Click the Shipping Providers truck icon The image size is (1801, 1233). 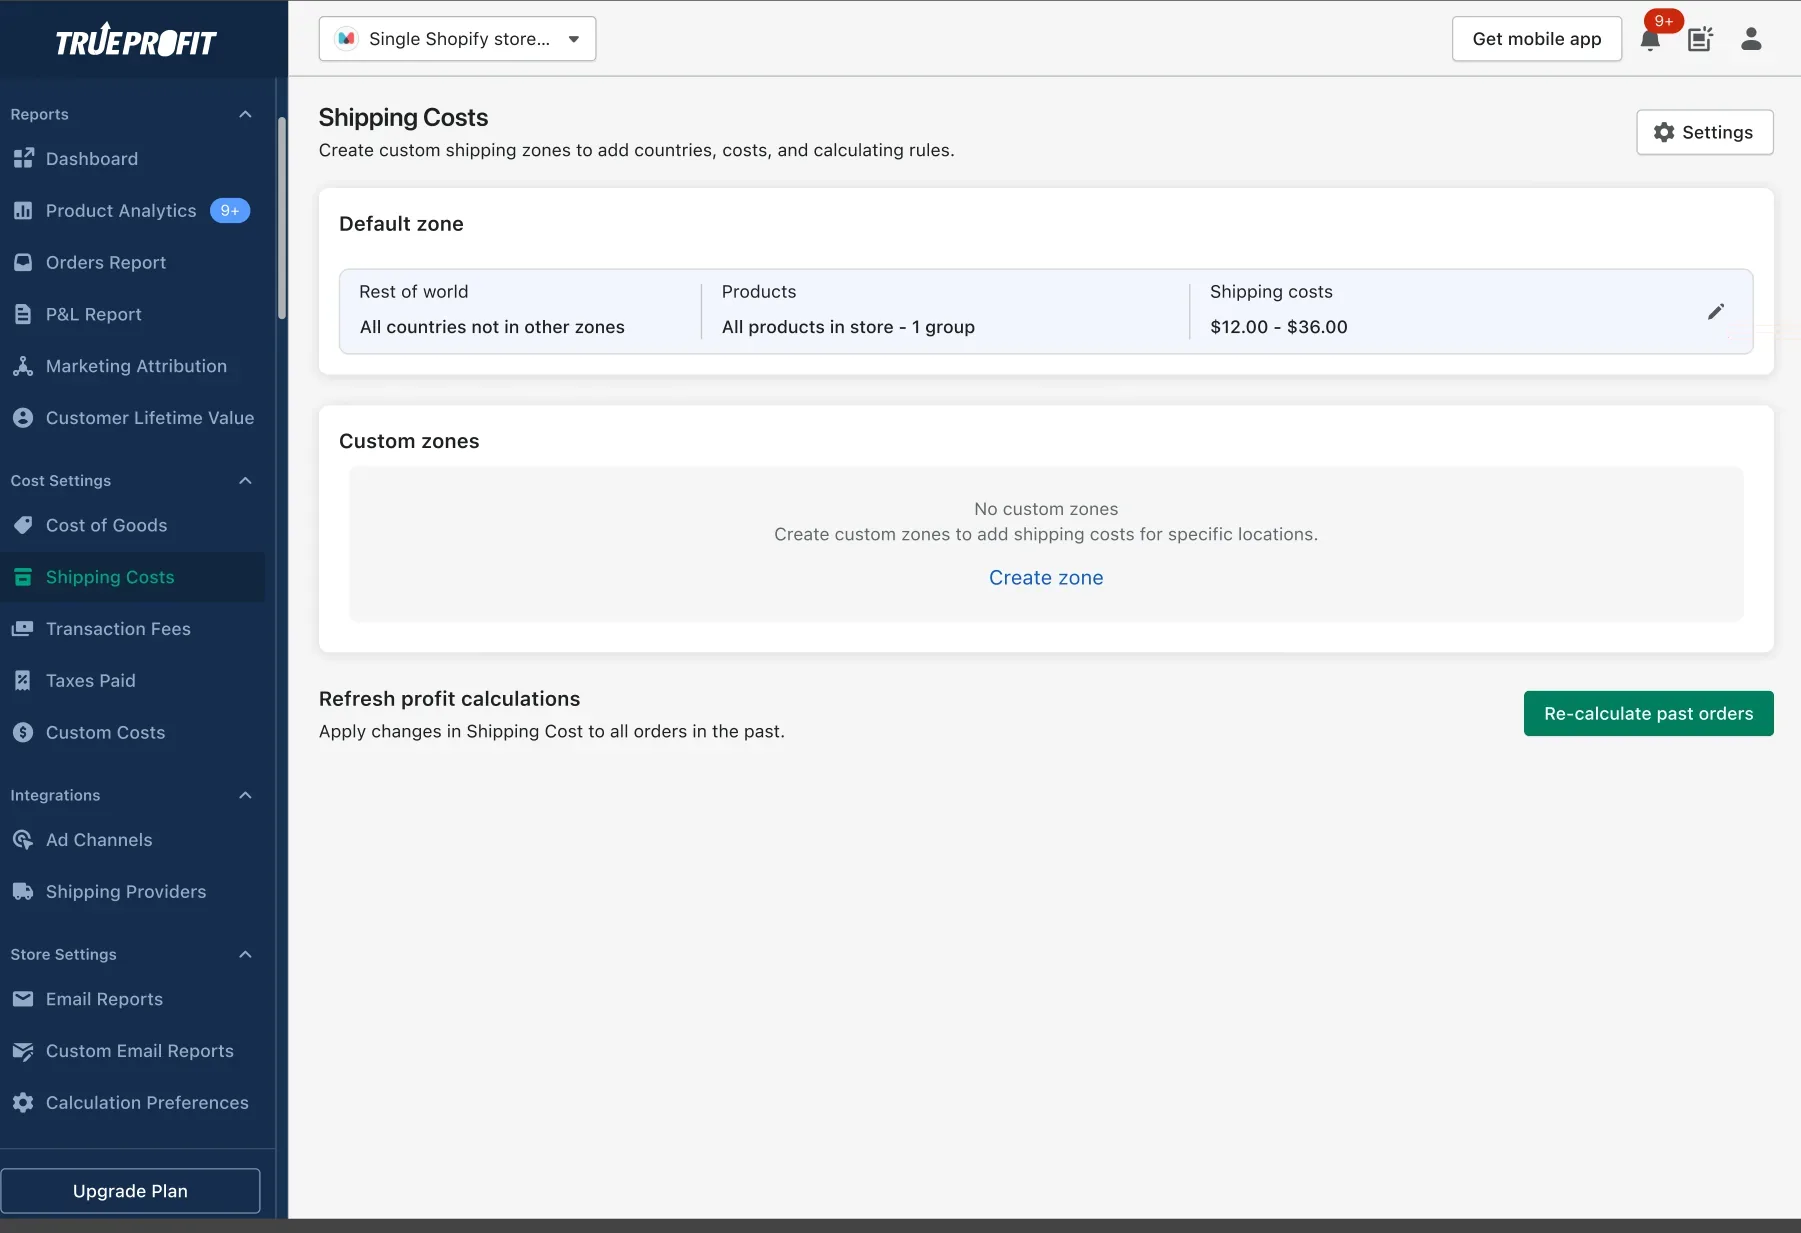pyautogui.click(x=23, y=892)
